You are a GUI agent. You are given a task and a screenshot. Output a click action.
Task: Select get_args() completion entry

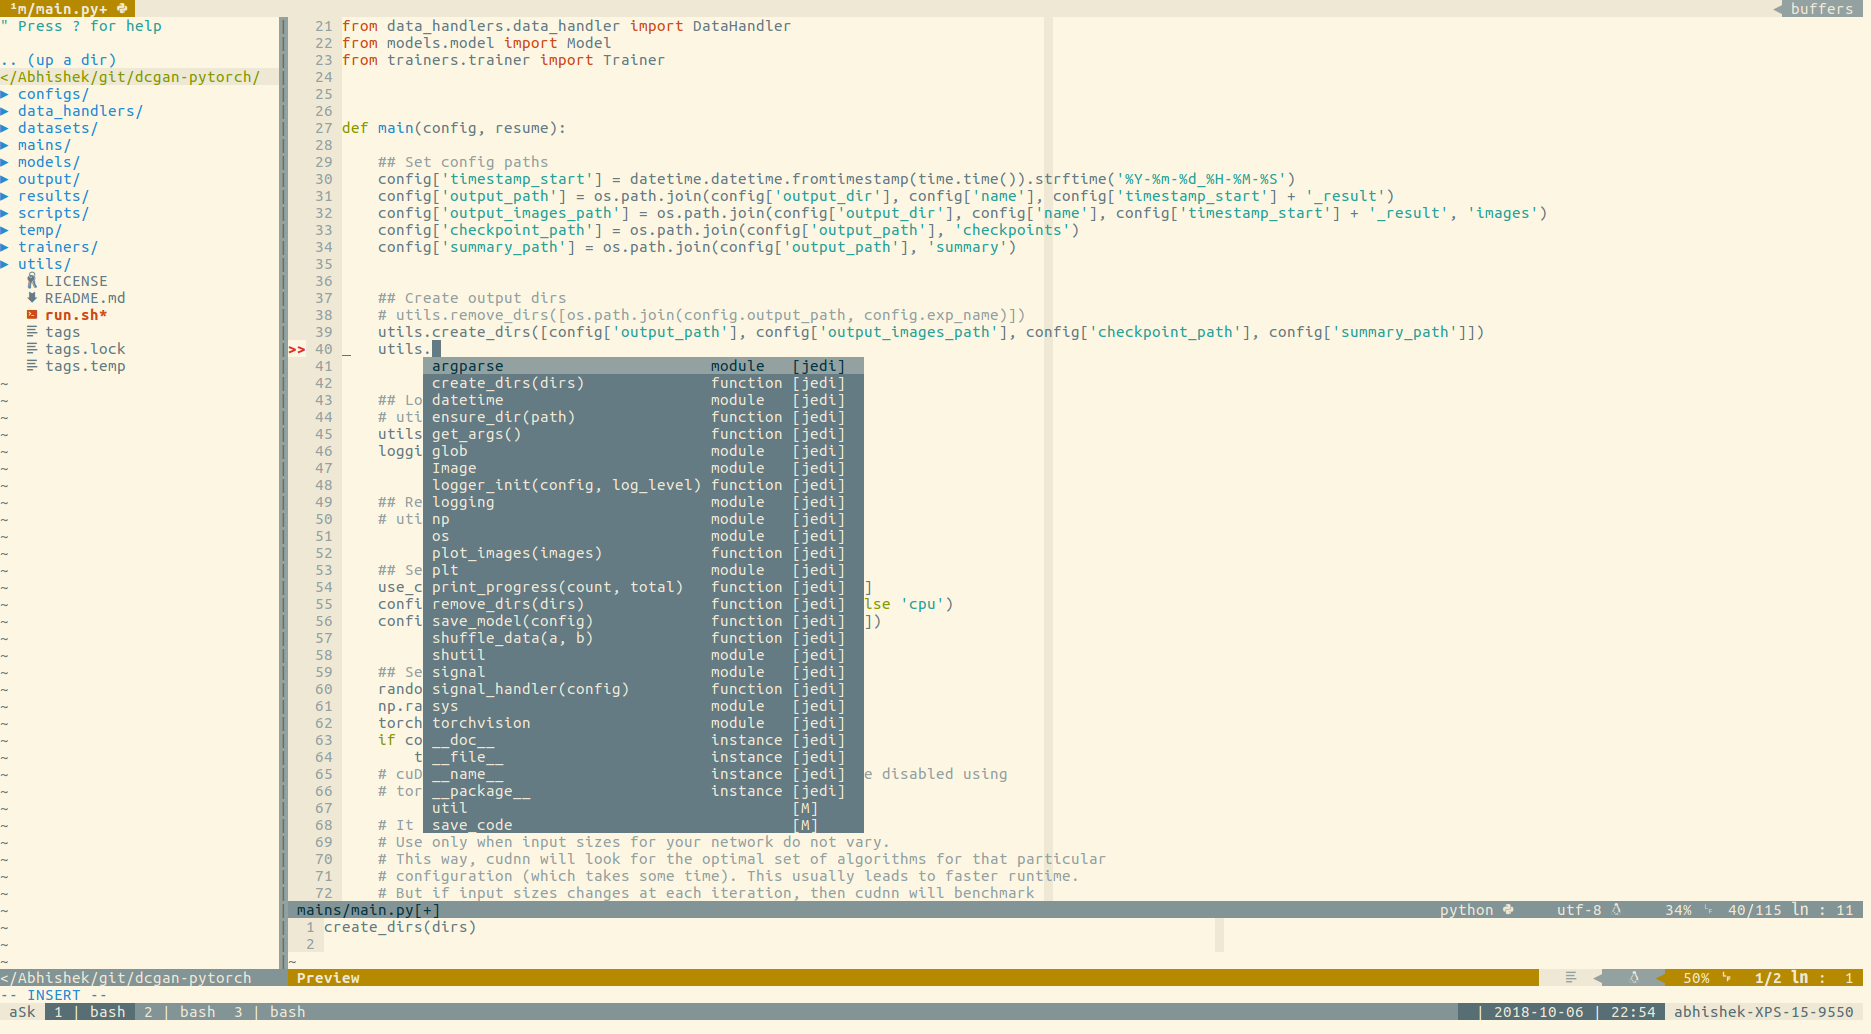(643, 434)
